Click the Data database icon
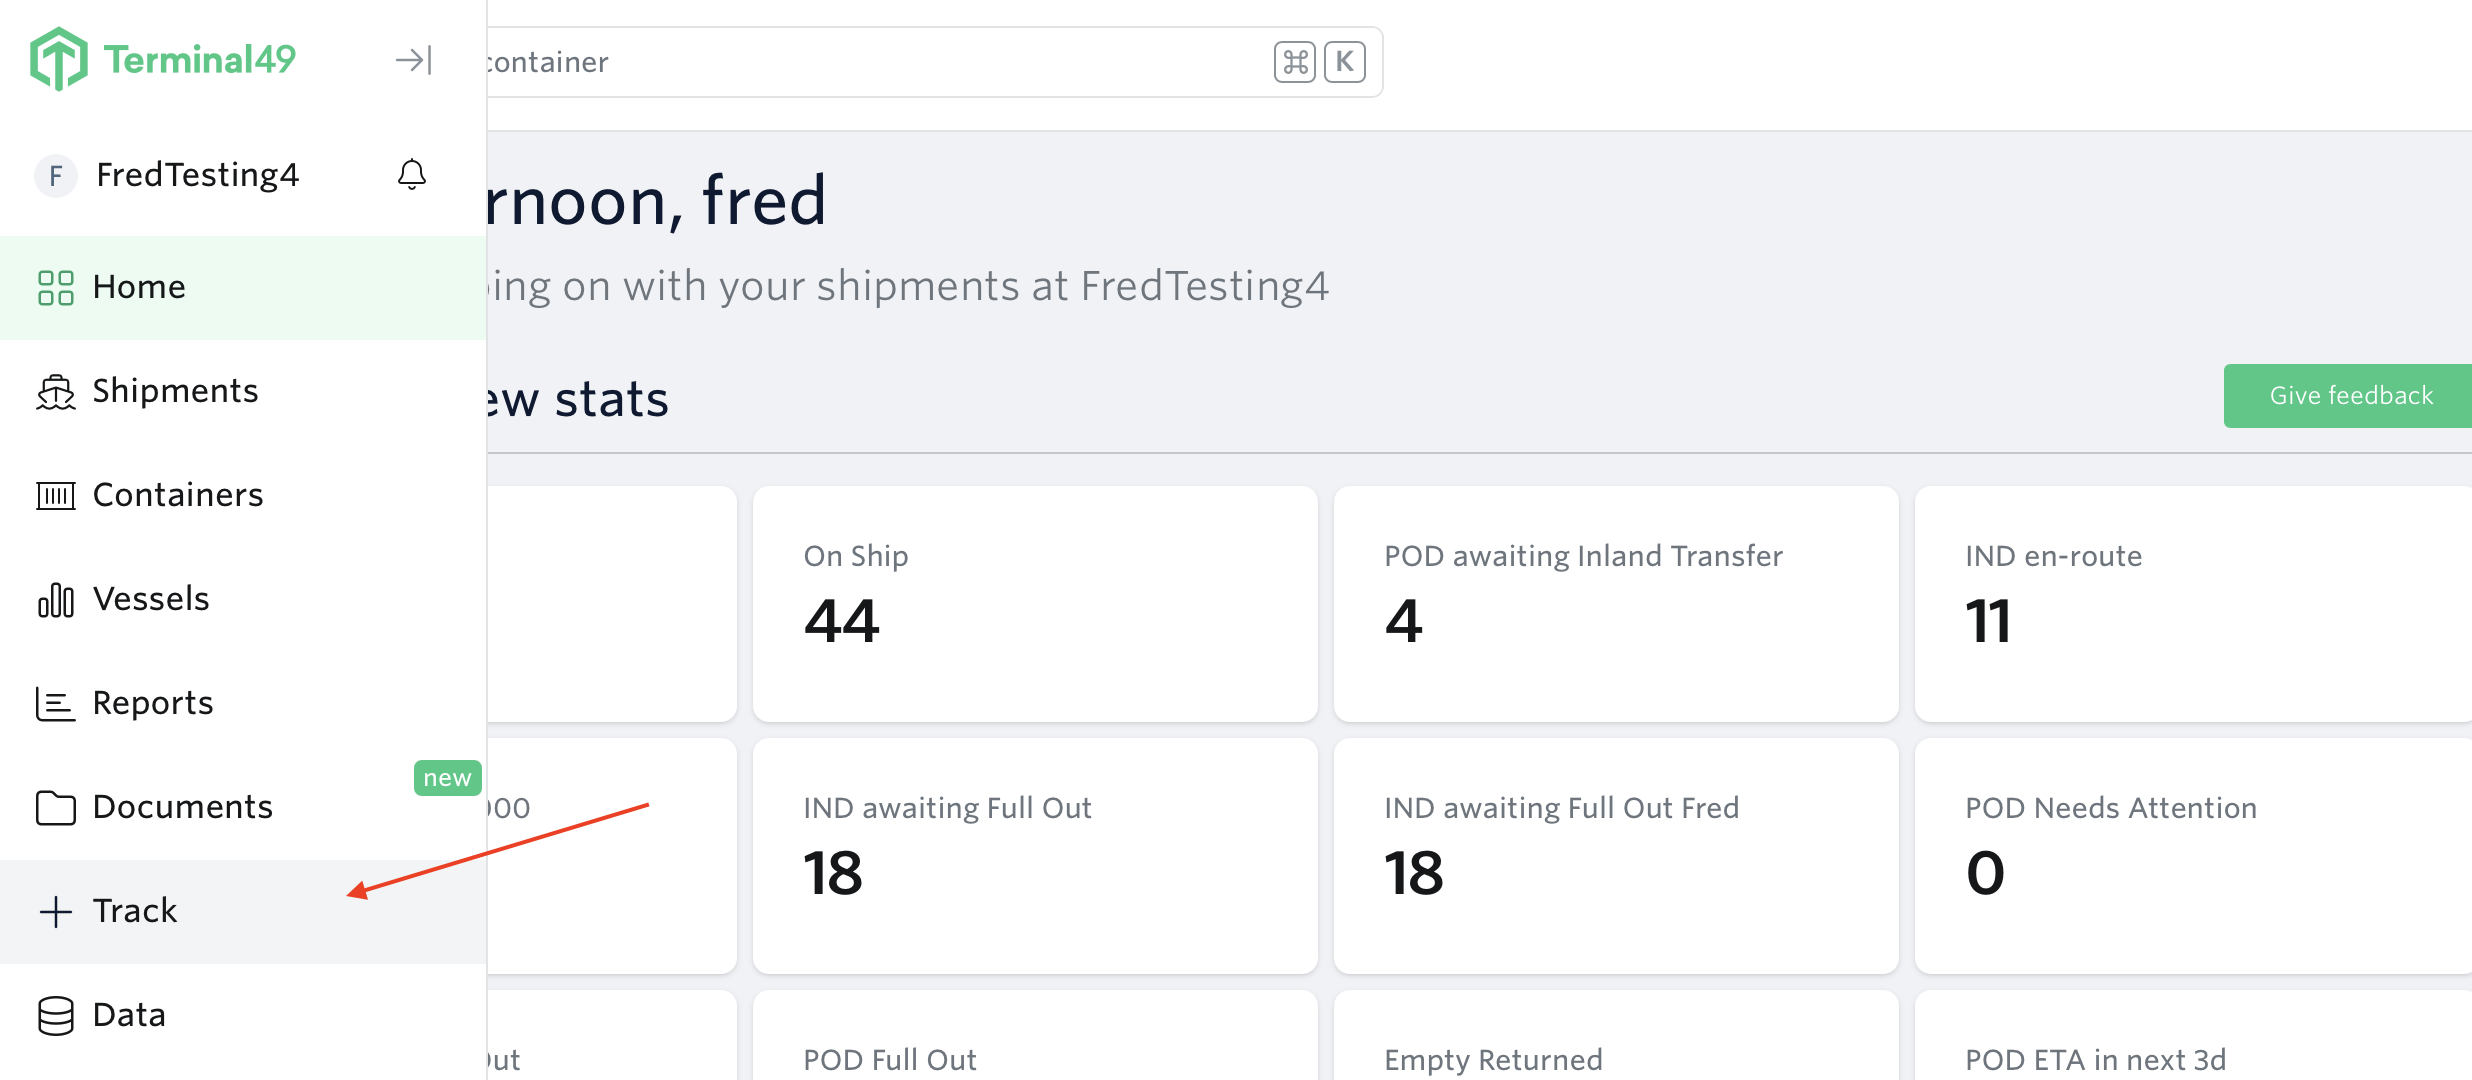This screenshot has height=1080, width=2472. click(x=56, y=1016)
